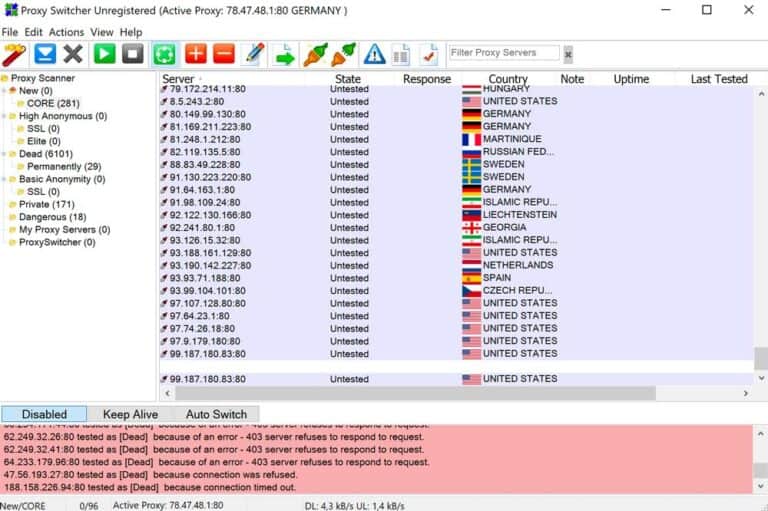Collapse the Basic Anonymity (0) tree node
768x511 pixels.
tap(4, 179)
